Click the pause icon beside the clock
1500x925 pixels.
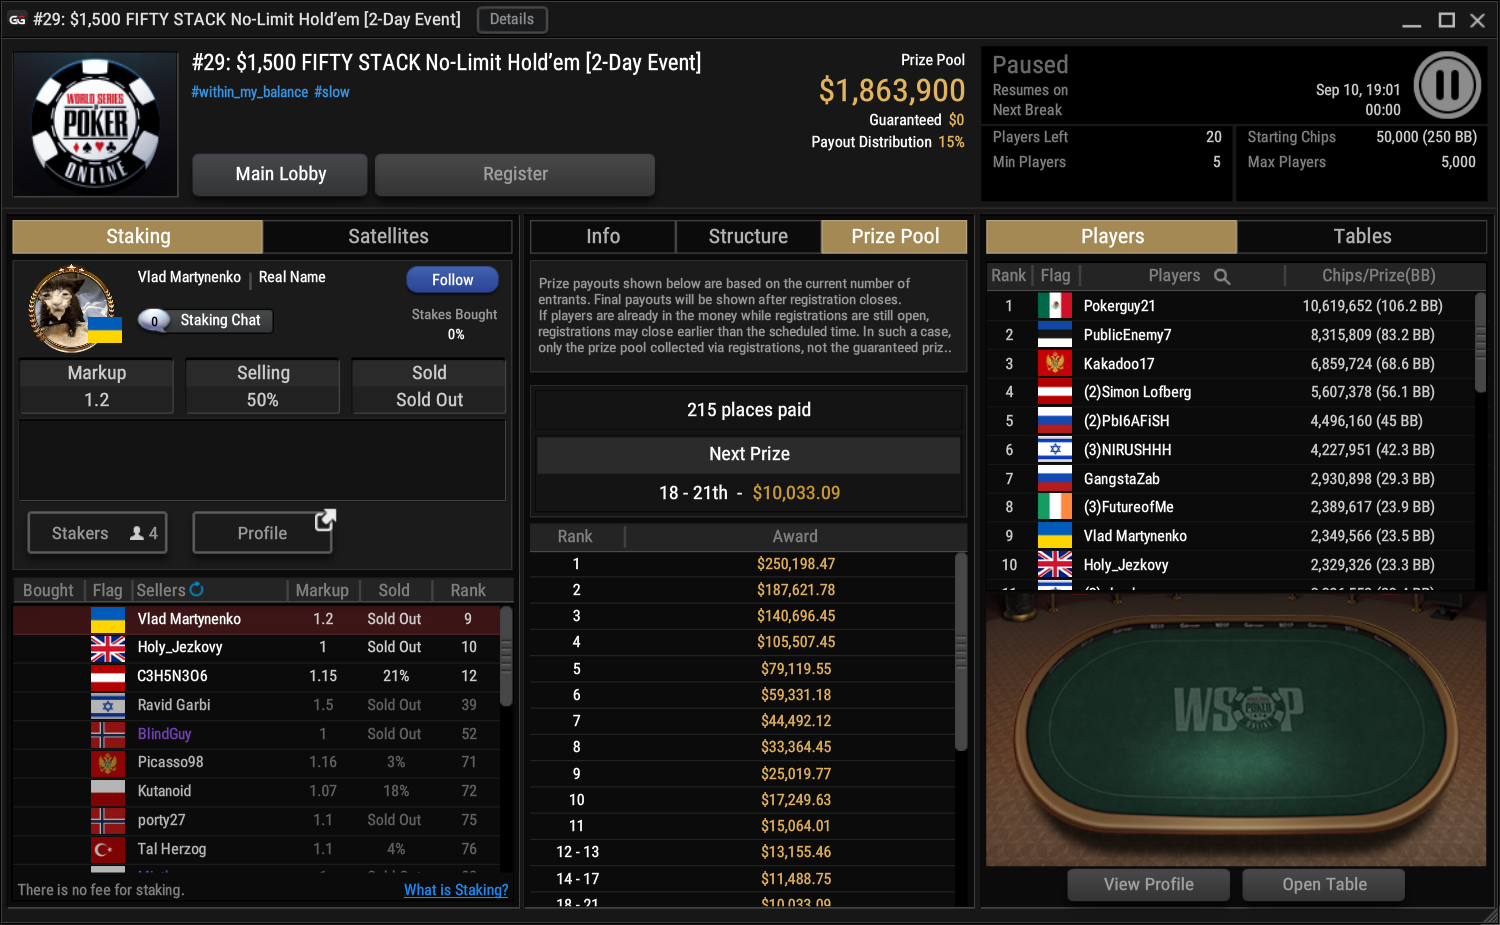(x=1447, y=85)
